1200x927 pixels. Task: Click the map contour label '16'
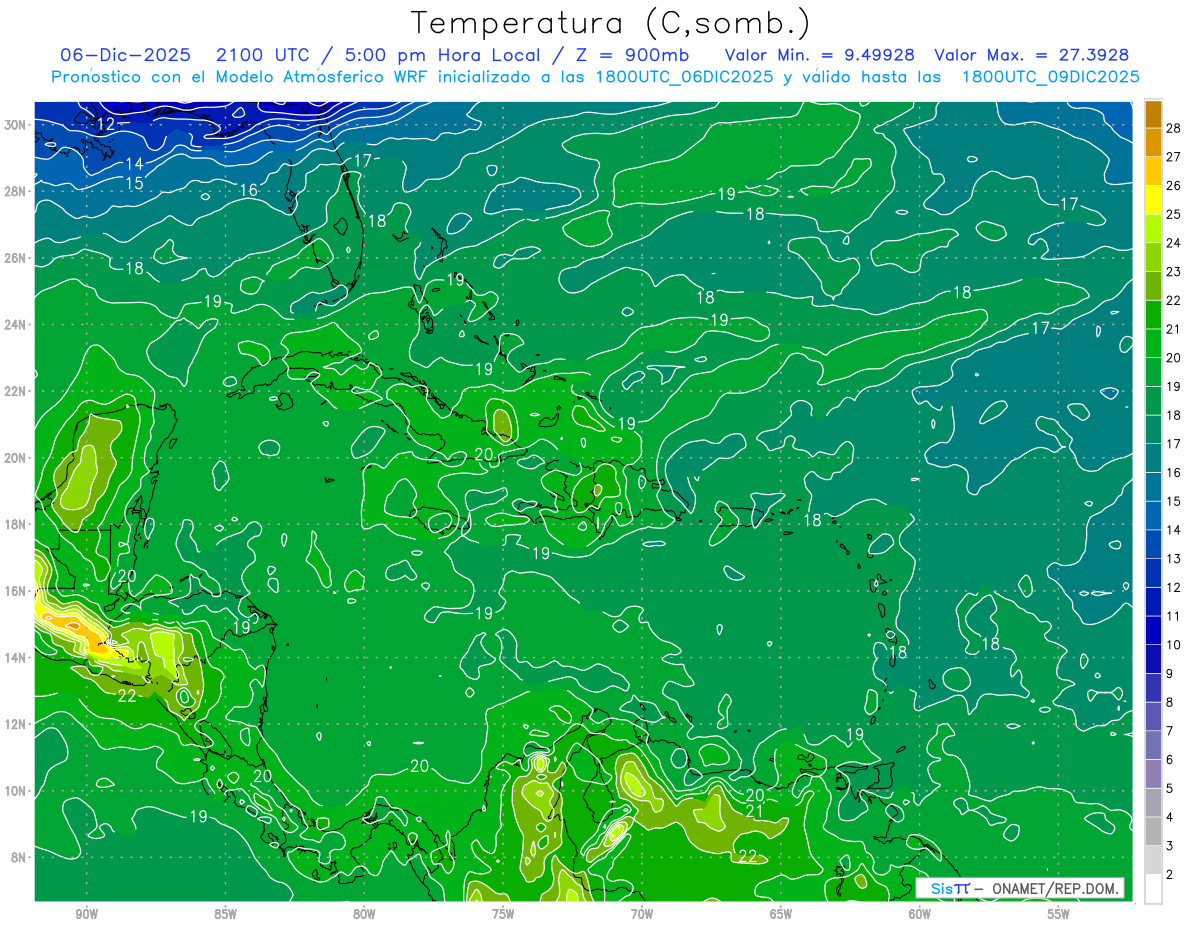pyautogui.click(x=249, y=190)
